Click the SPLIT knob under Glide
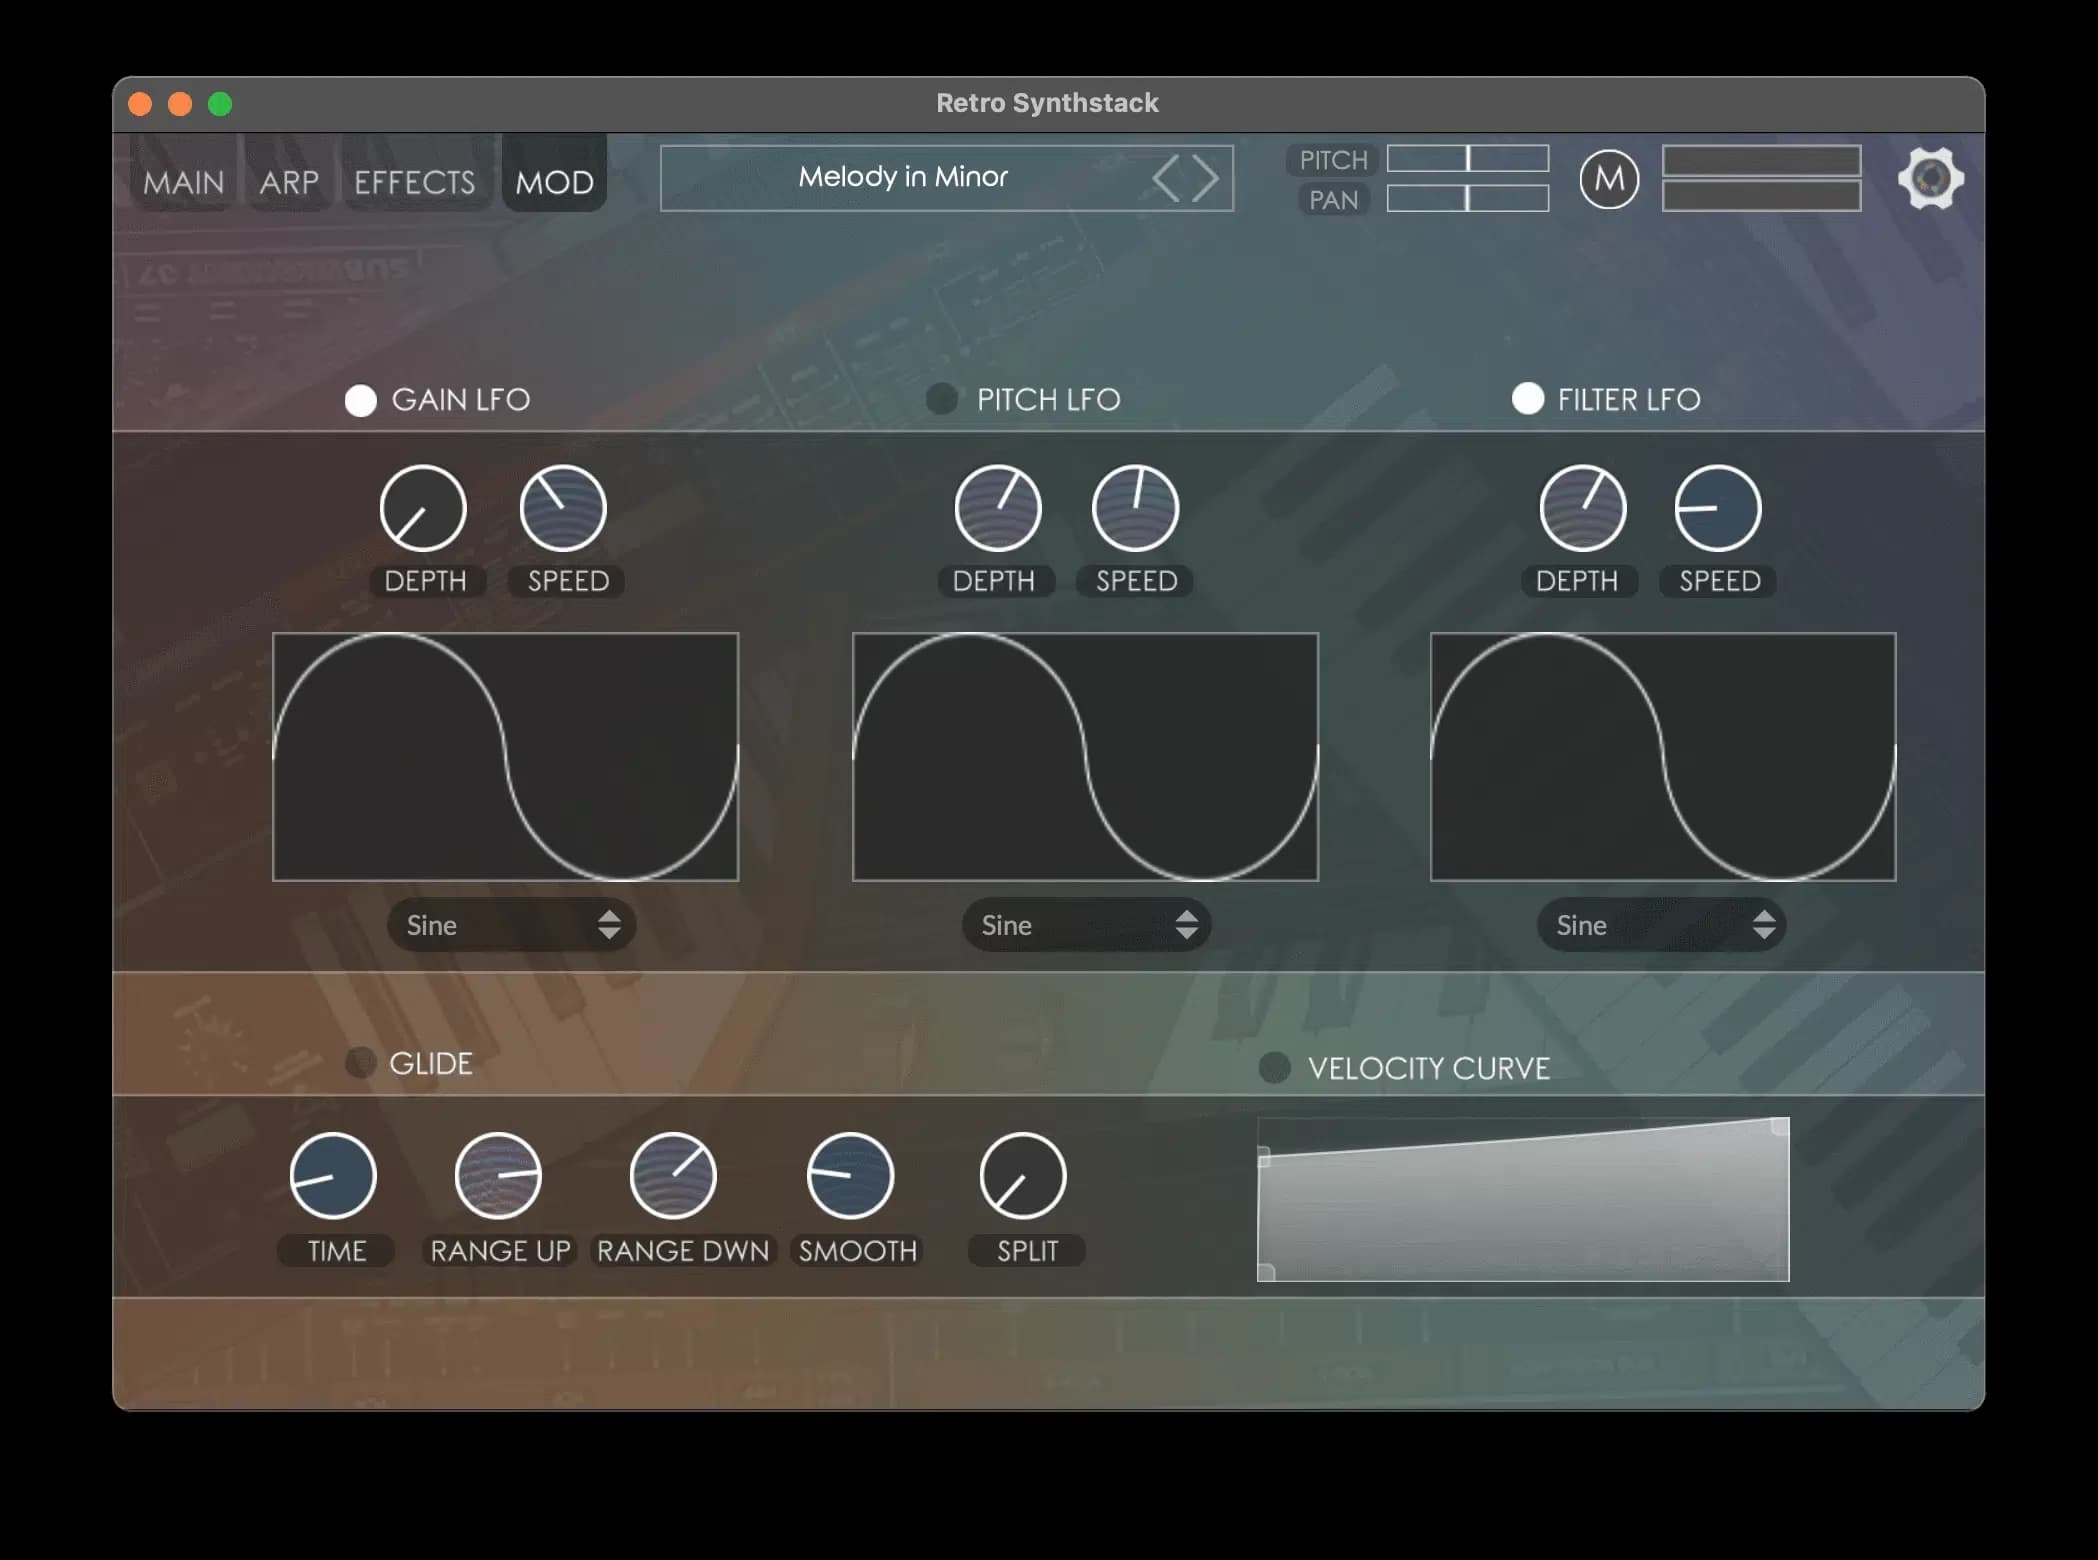This screenshot has height=1560, width=2098. pos(1026,1174)
